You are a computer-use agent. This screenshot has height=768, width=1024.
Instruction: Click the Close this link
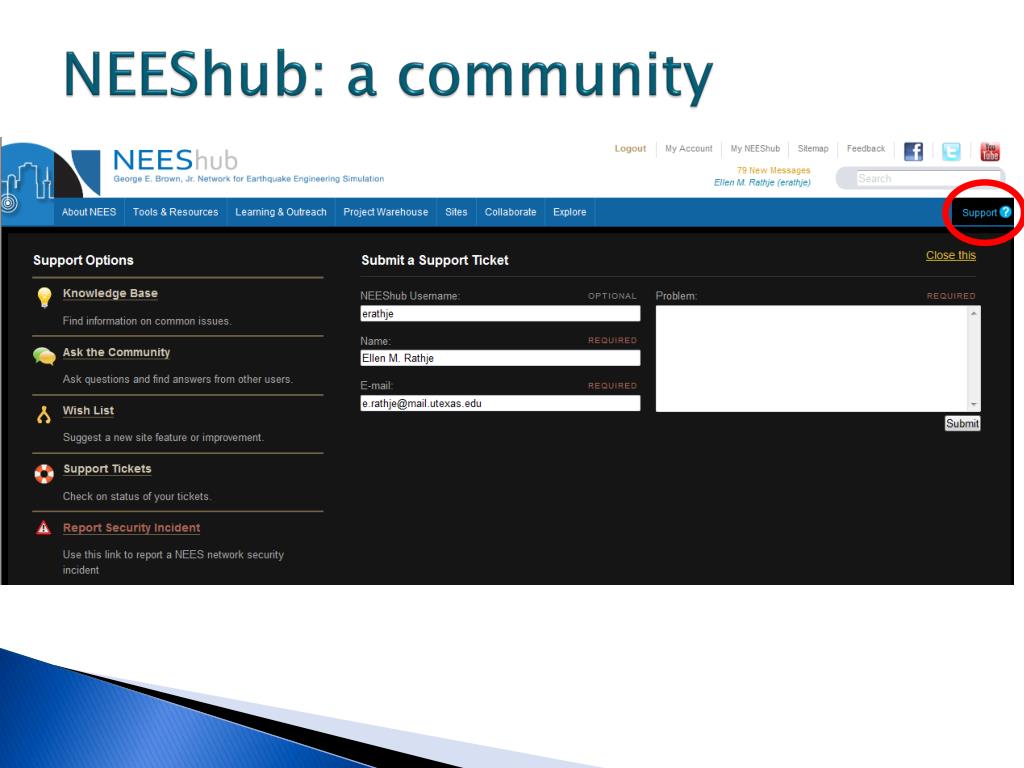click(x=951, y=255)
